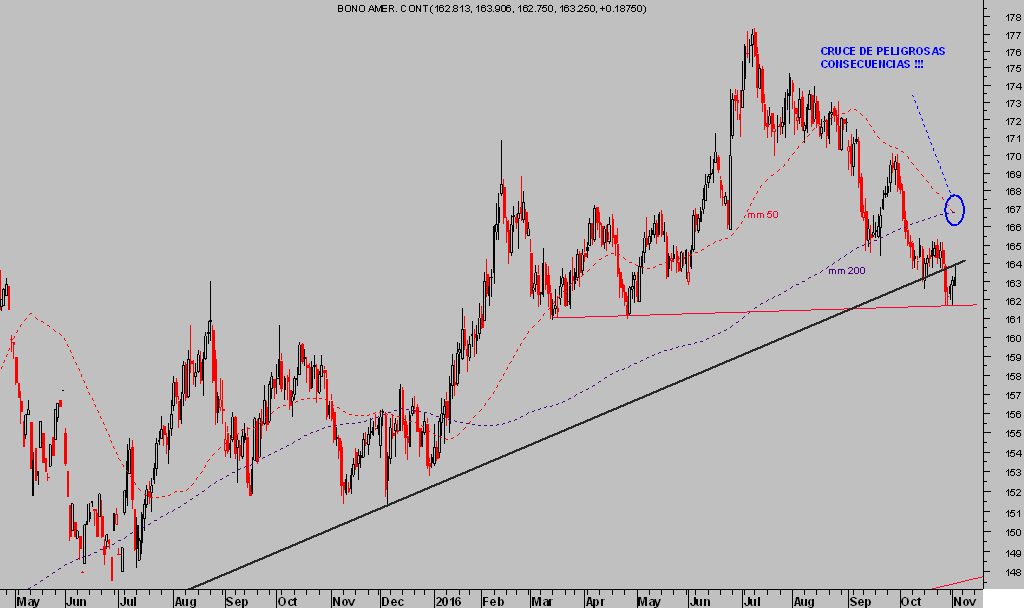This screenshot has width=1024, height=608.
Task: Click the 'Apr' month label on time axis
Action: (x=596, y=602)
